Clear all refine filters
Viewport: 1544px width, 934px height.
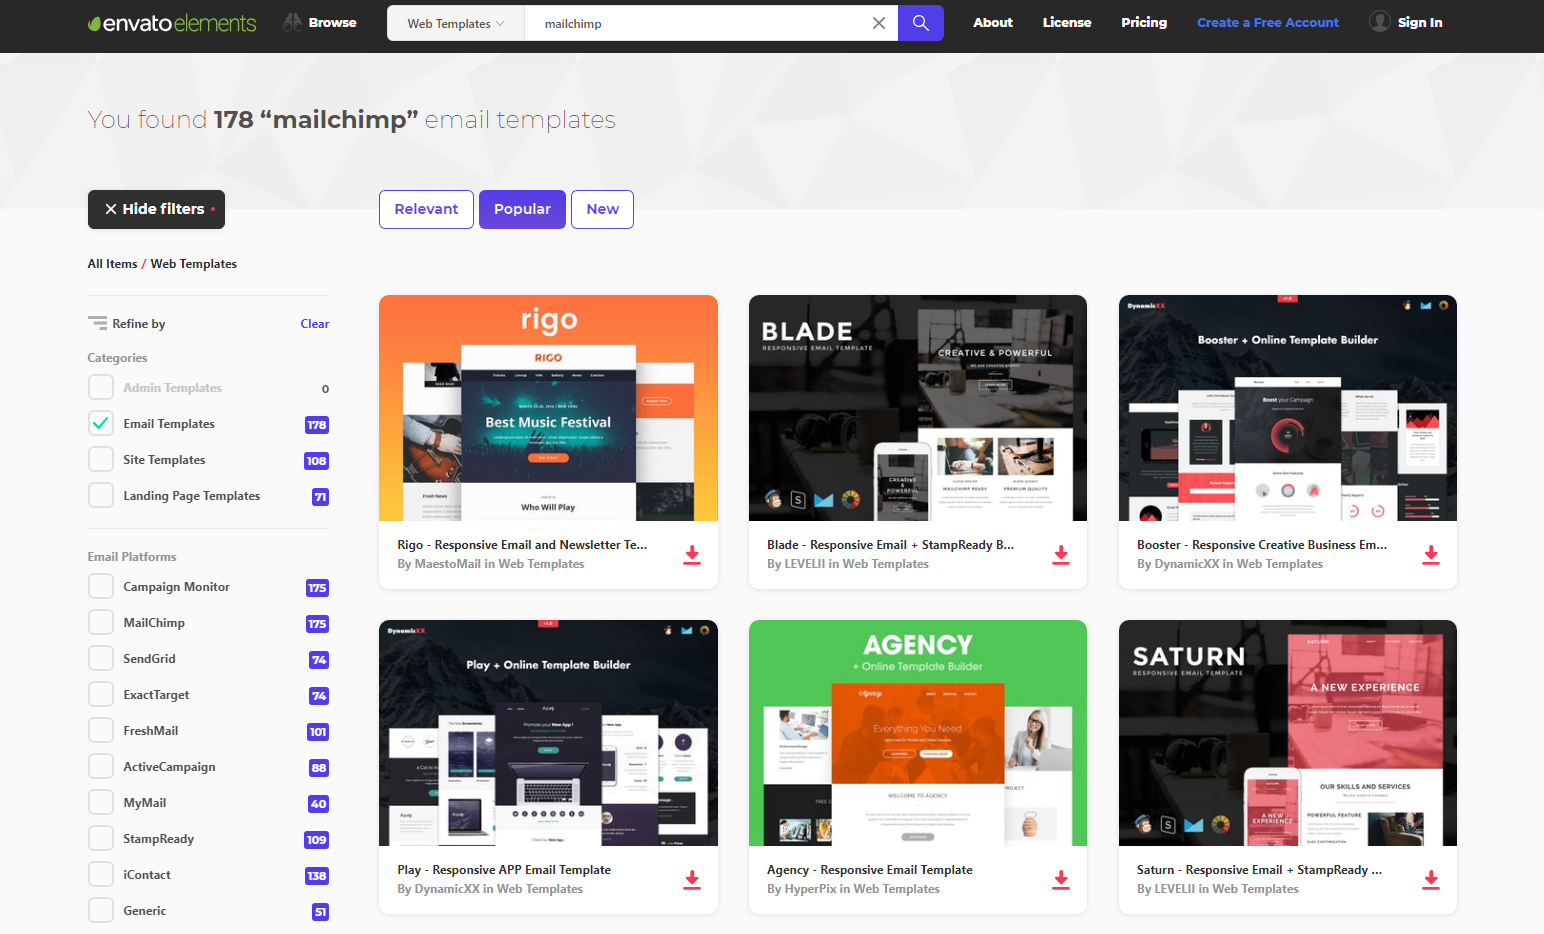[315, 324]
